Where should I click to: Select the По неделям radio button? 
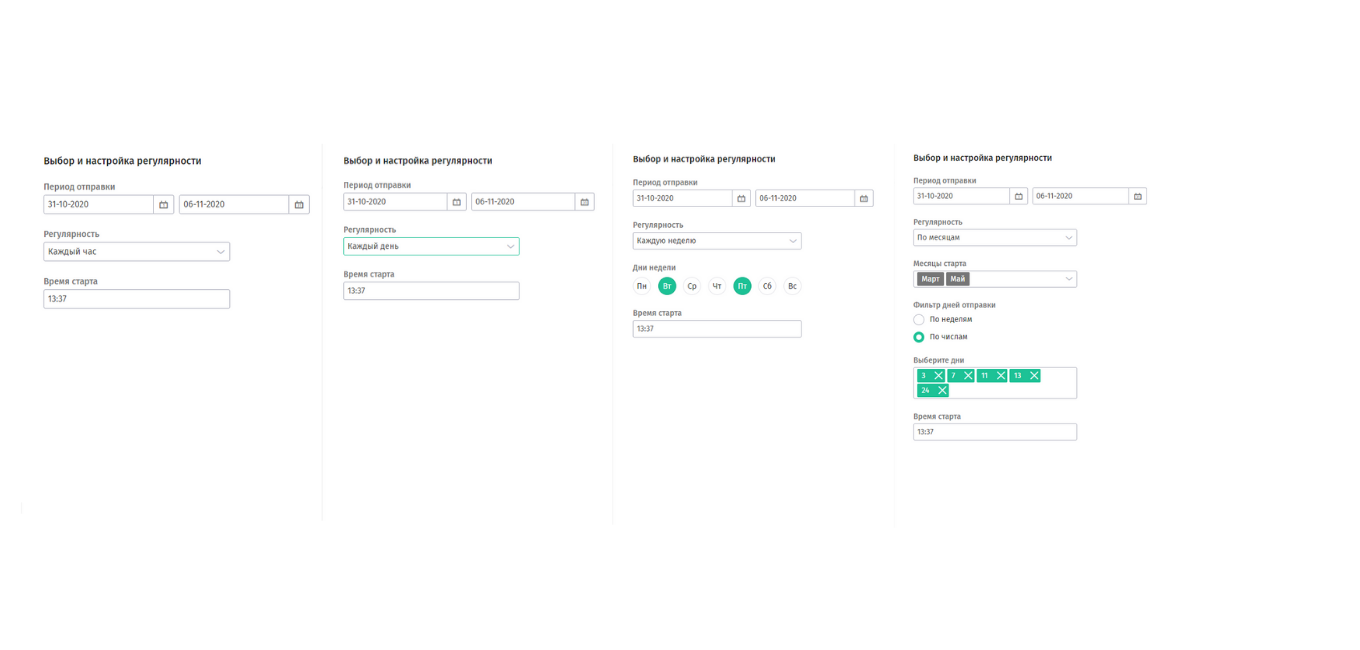[x=919, y=319]
